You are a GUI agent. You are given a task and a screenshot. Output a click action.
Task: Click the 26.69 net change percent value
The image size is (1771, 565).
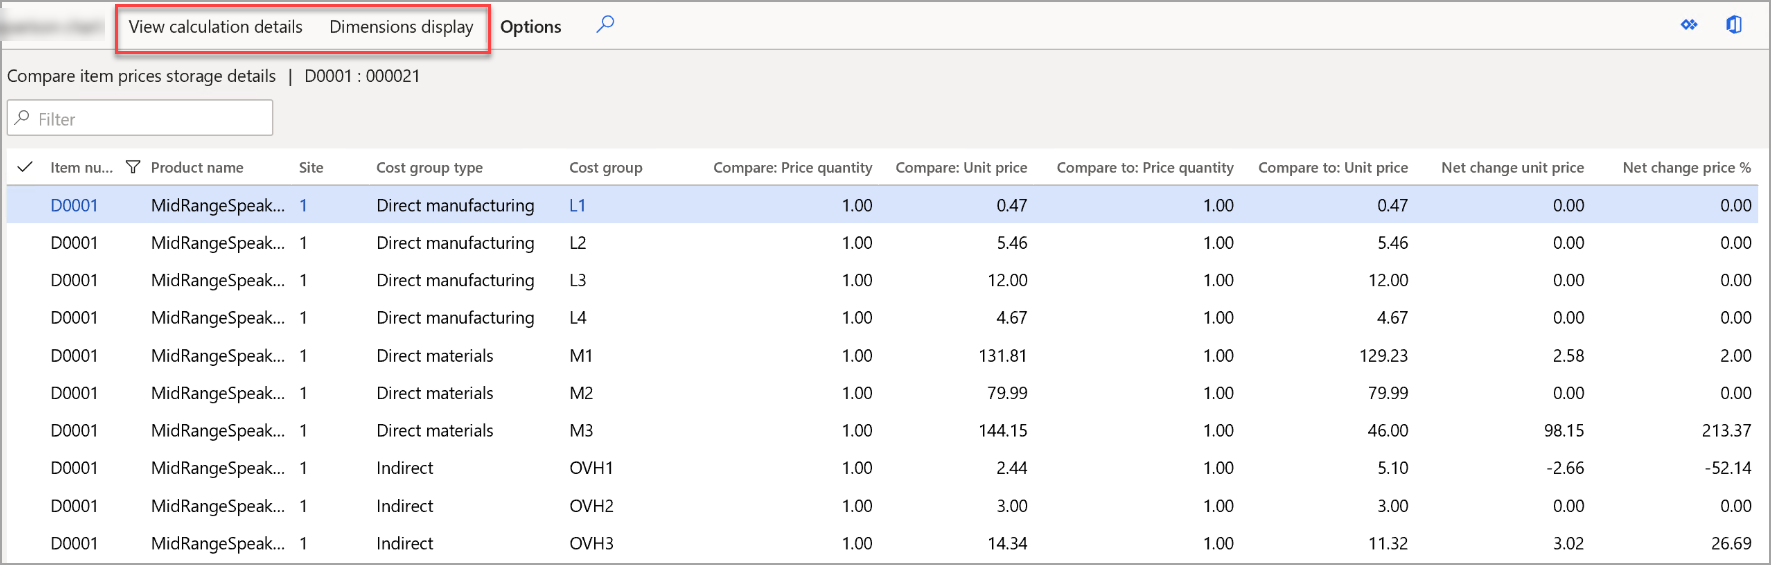[x=1731, y=544]
